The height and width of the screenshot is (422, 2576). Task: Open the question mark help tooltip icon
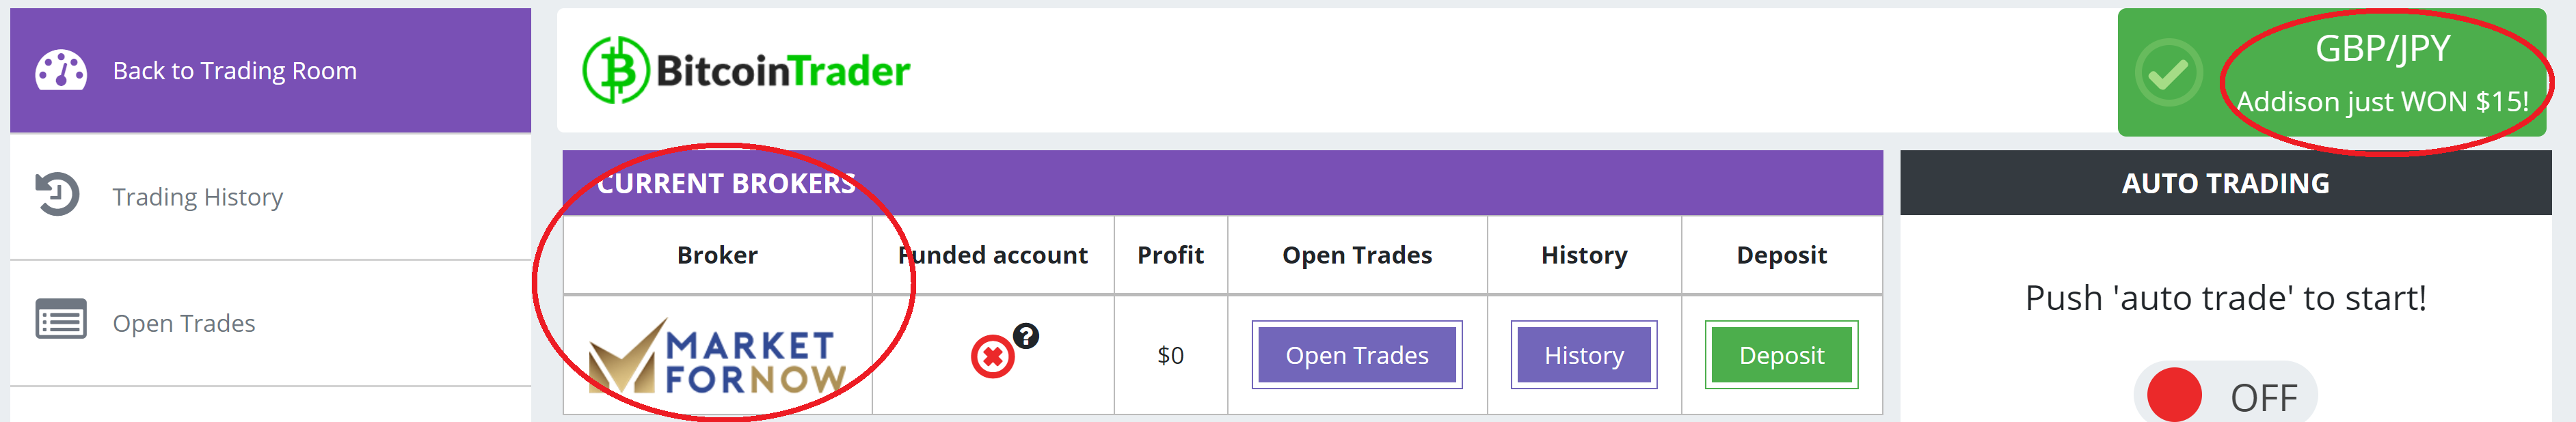(1026, 336)
